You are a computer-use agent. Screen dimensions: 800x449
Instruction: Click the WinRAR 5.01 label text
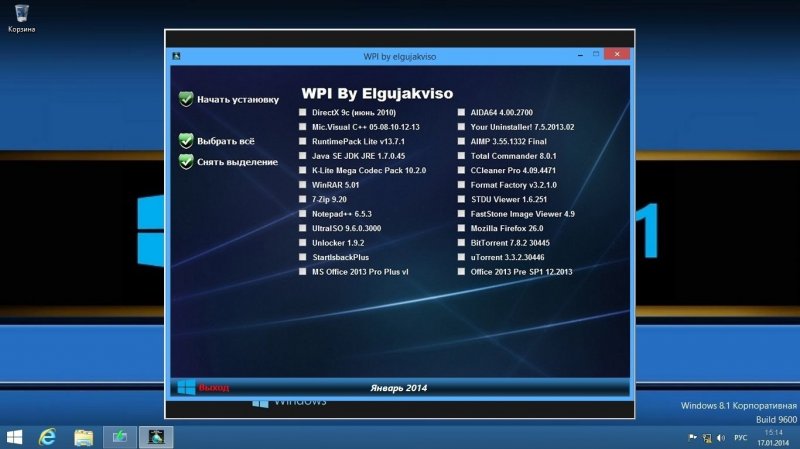pyautogui.click(x=335, y=185)
